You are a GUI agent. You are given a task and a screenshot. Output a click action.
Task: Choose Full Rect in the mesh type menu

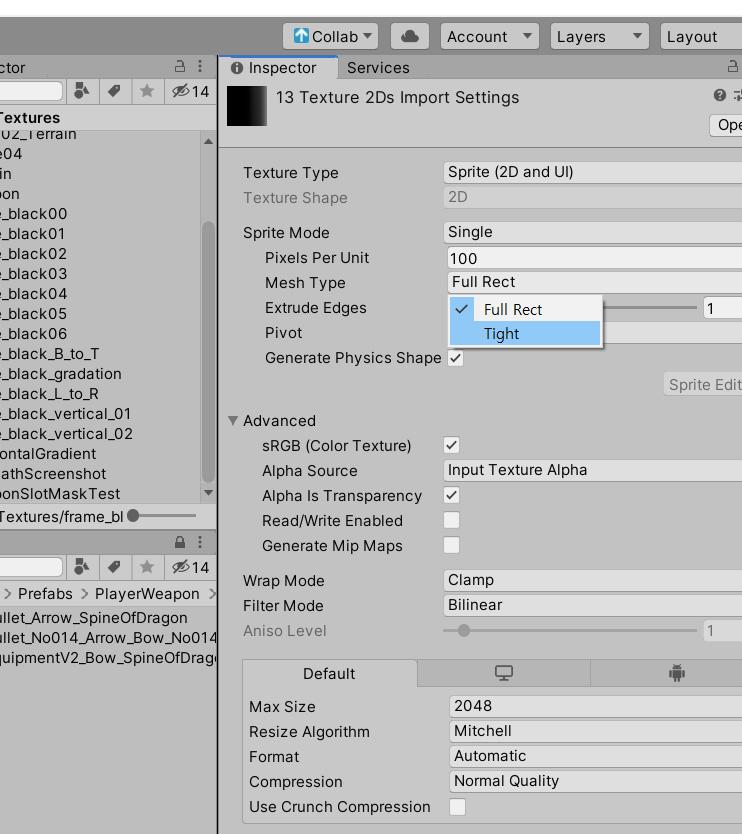(525, 309)
